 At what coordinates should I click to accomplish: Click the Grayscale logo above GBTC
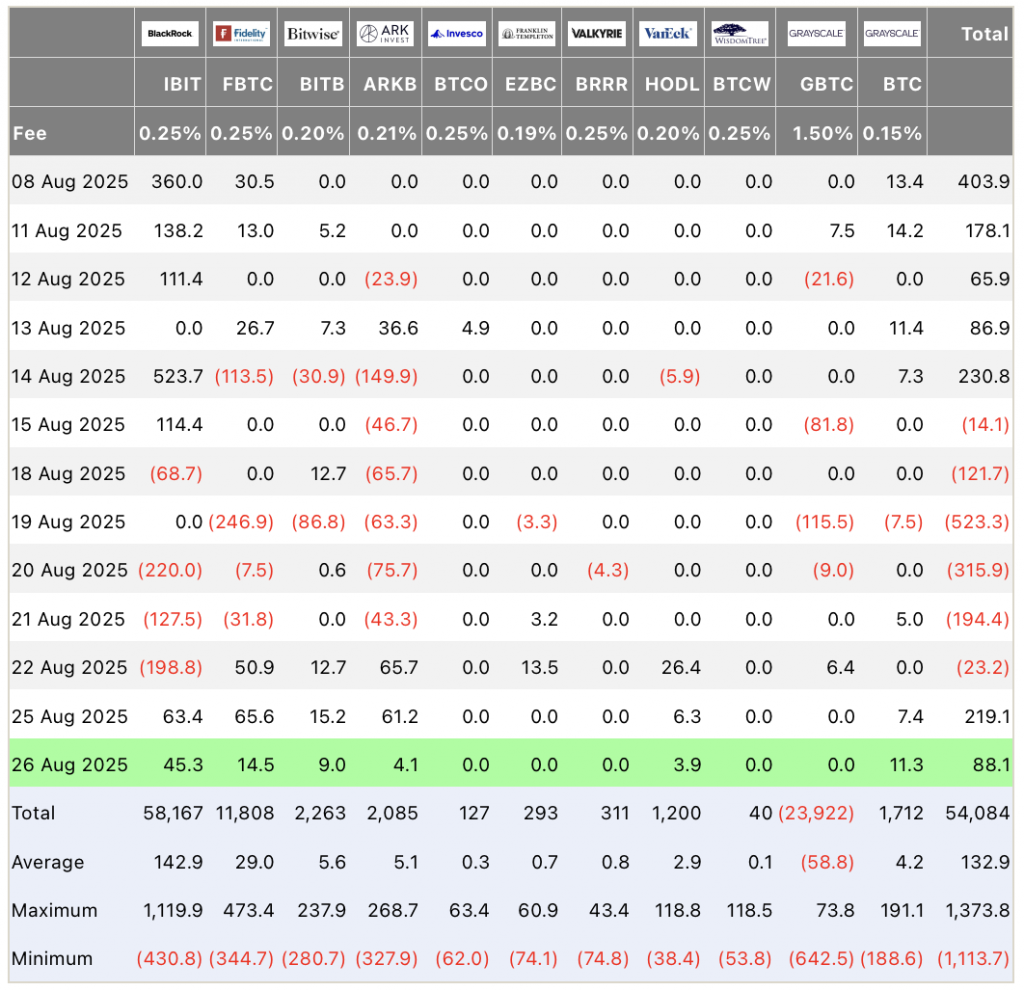[816, 33]
